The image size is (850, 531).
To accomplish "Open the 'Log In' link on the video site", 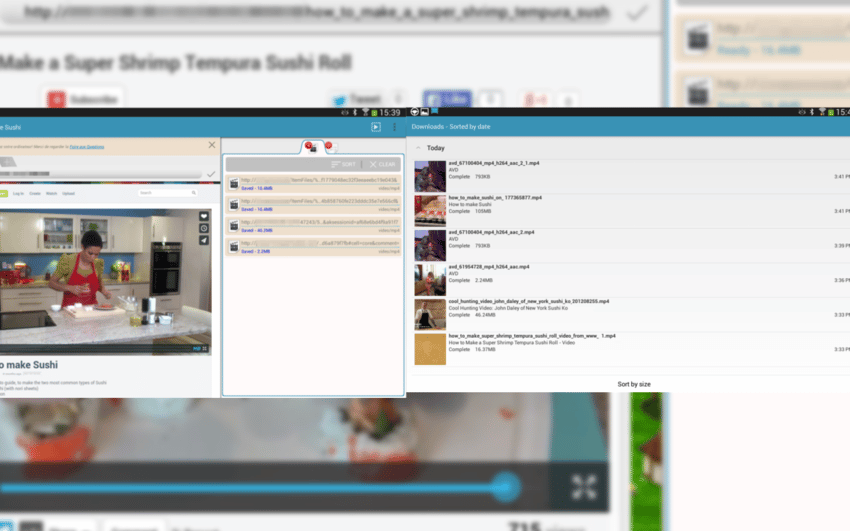I will click(18, 193).
